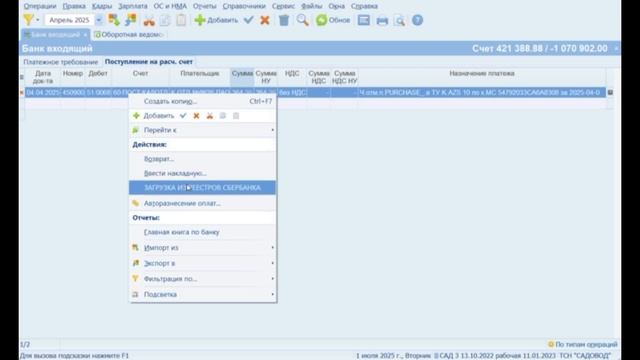Click the yellow filter funnel icon
Viewport: 640px width, 360px height.
tap(28, 20)
